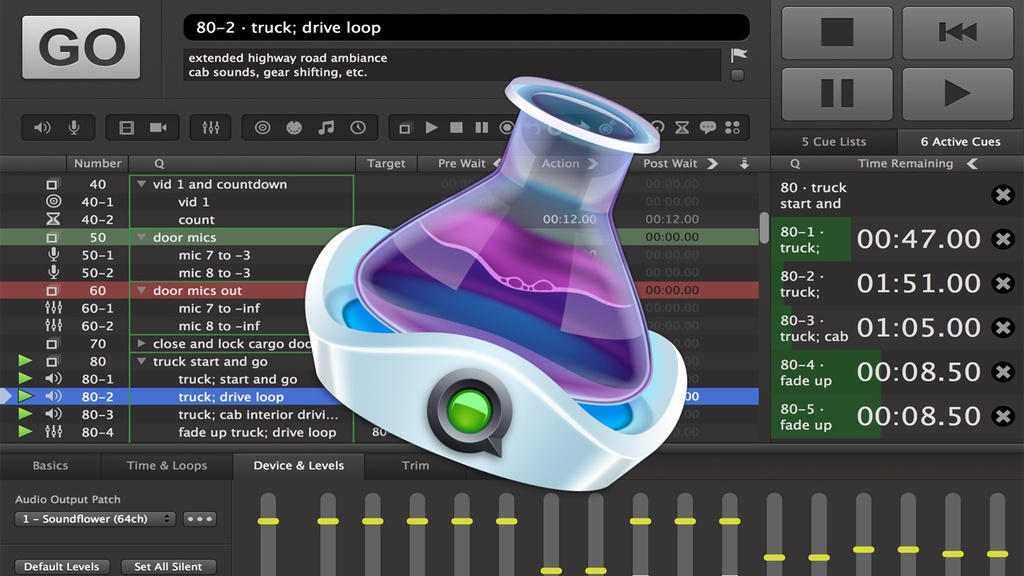Click the first yellow level fader

click(x=267, y=521)
